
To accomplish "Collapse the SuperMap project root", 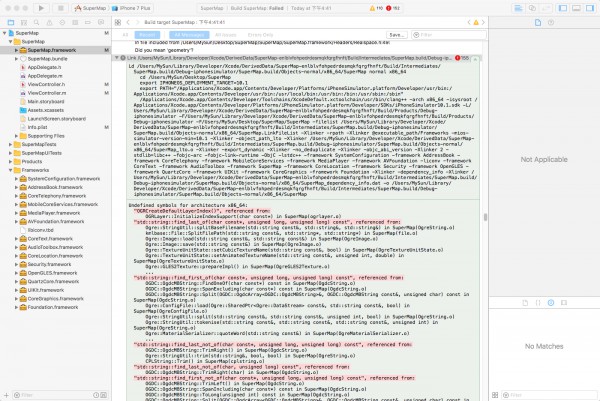I will [x=4, y=33].
